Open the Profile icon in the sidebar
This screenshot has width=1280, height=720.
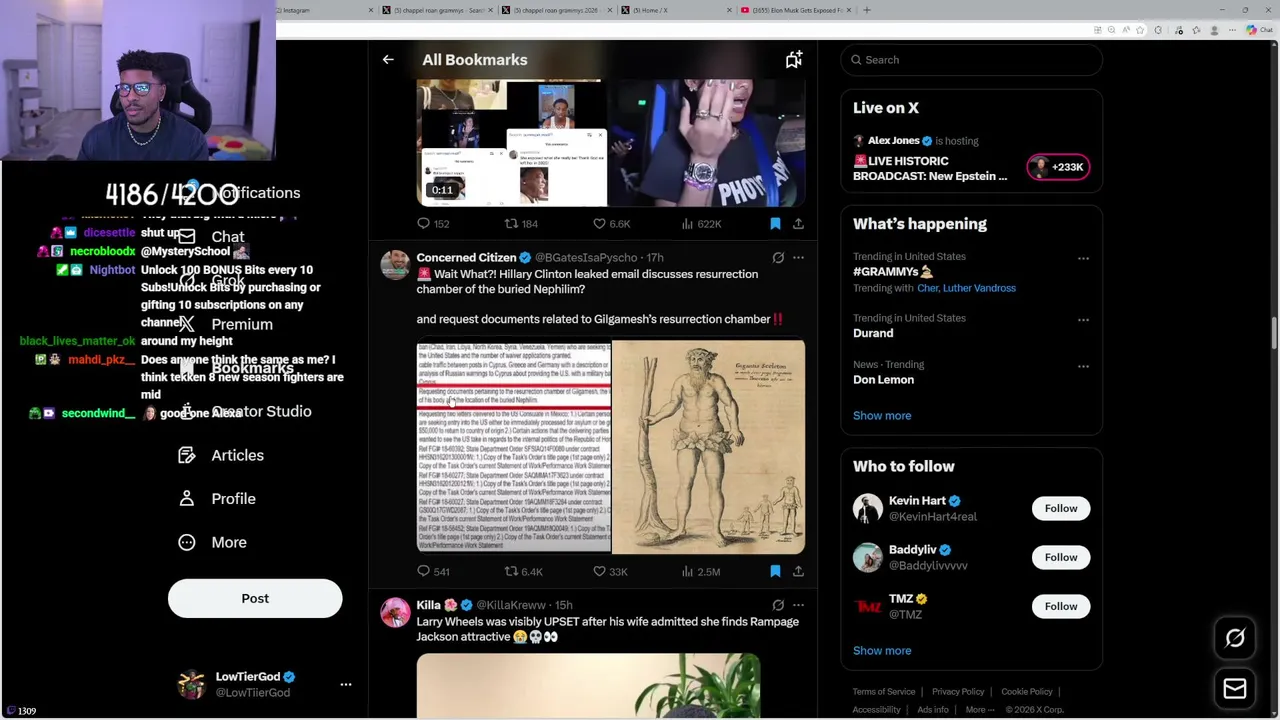pos(187,499)
